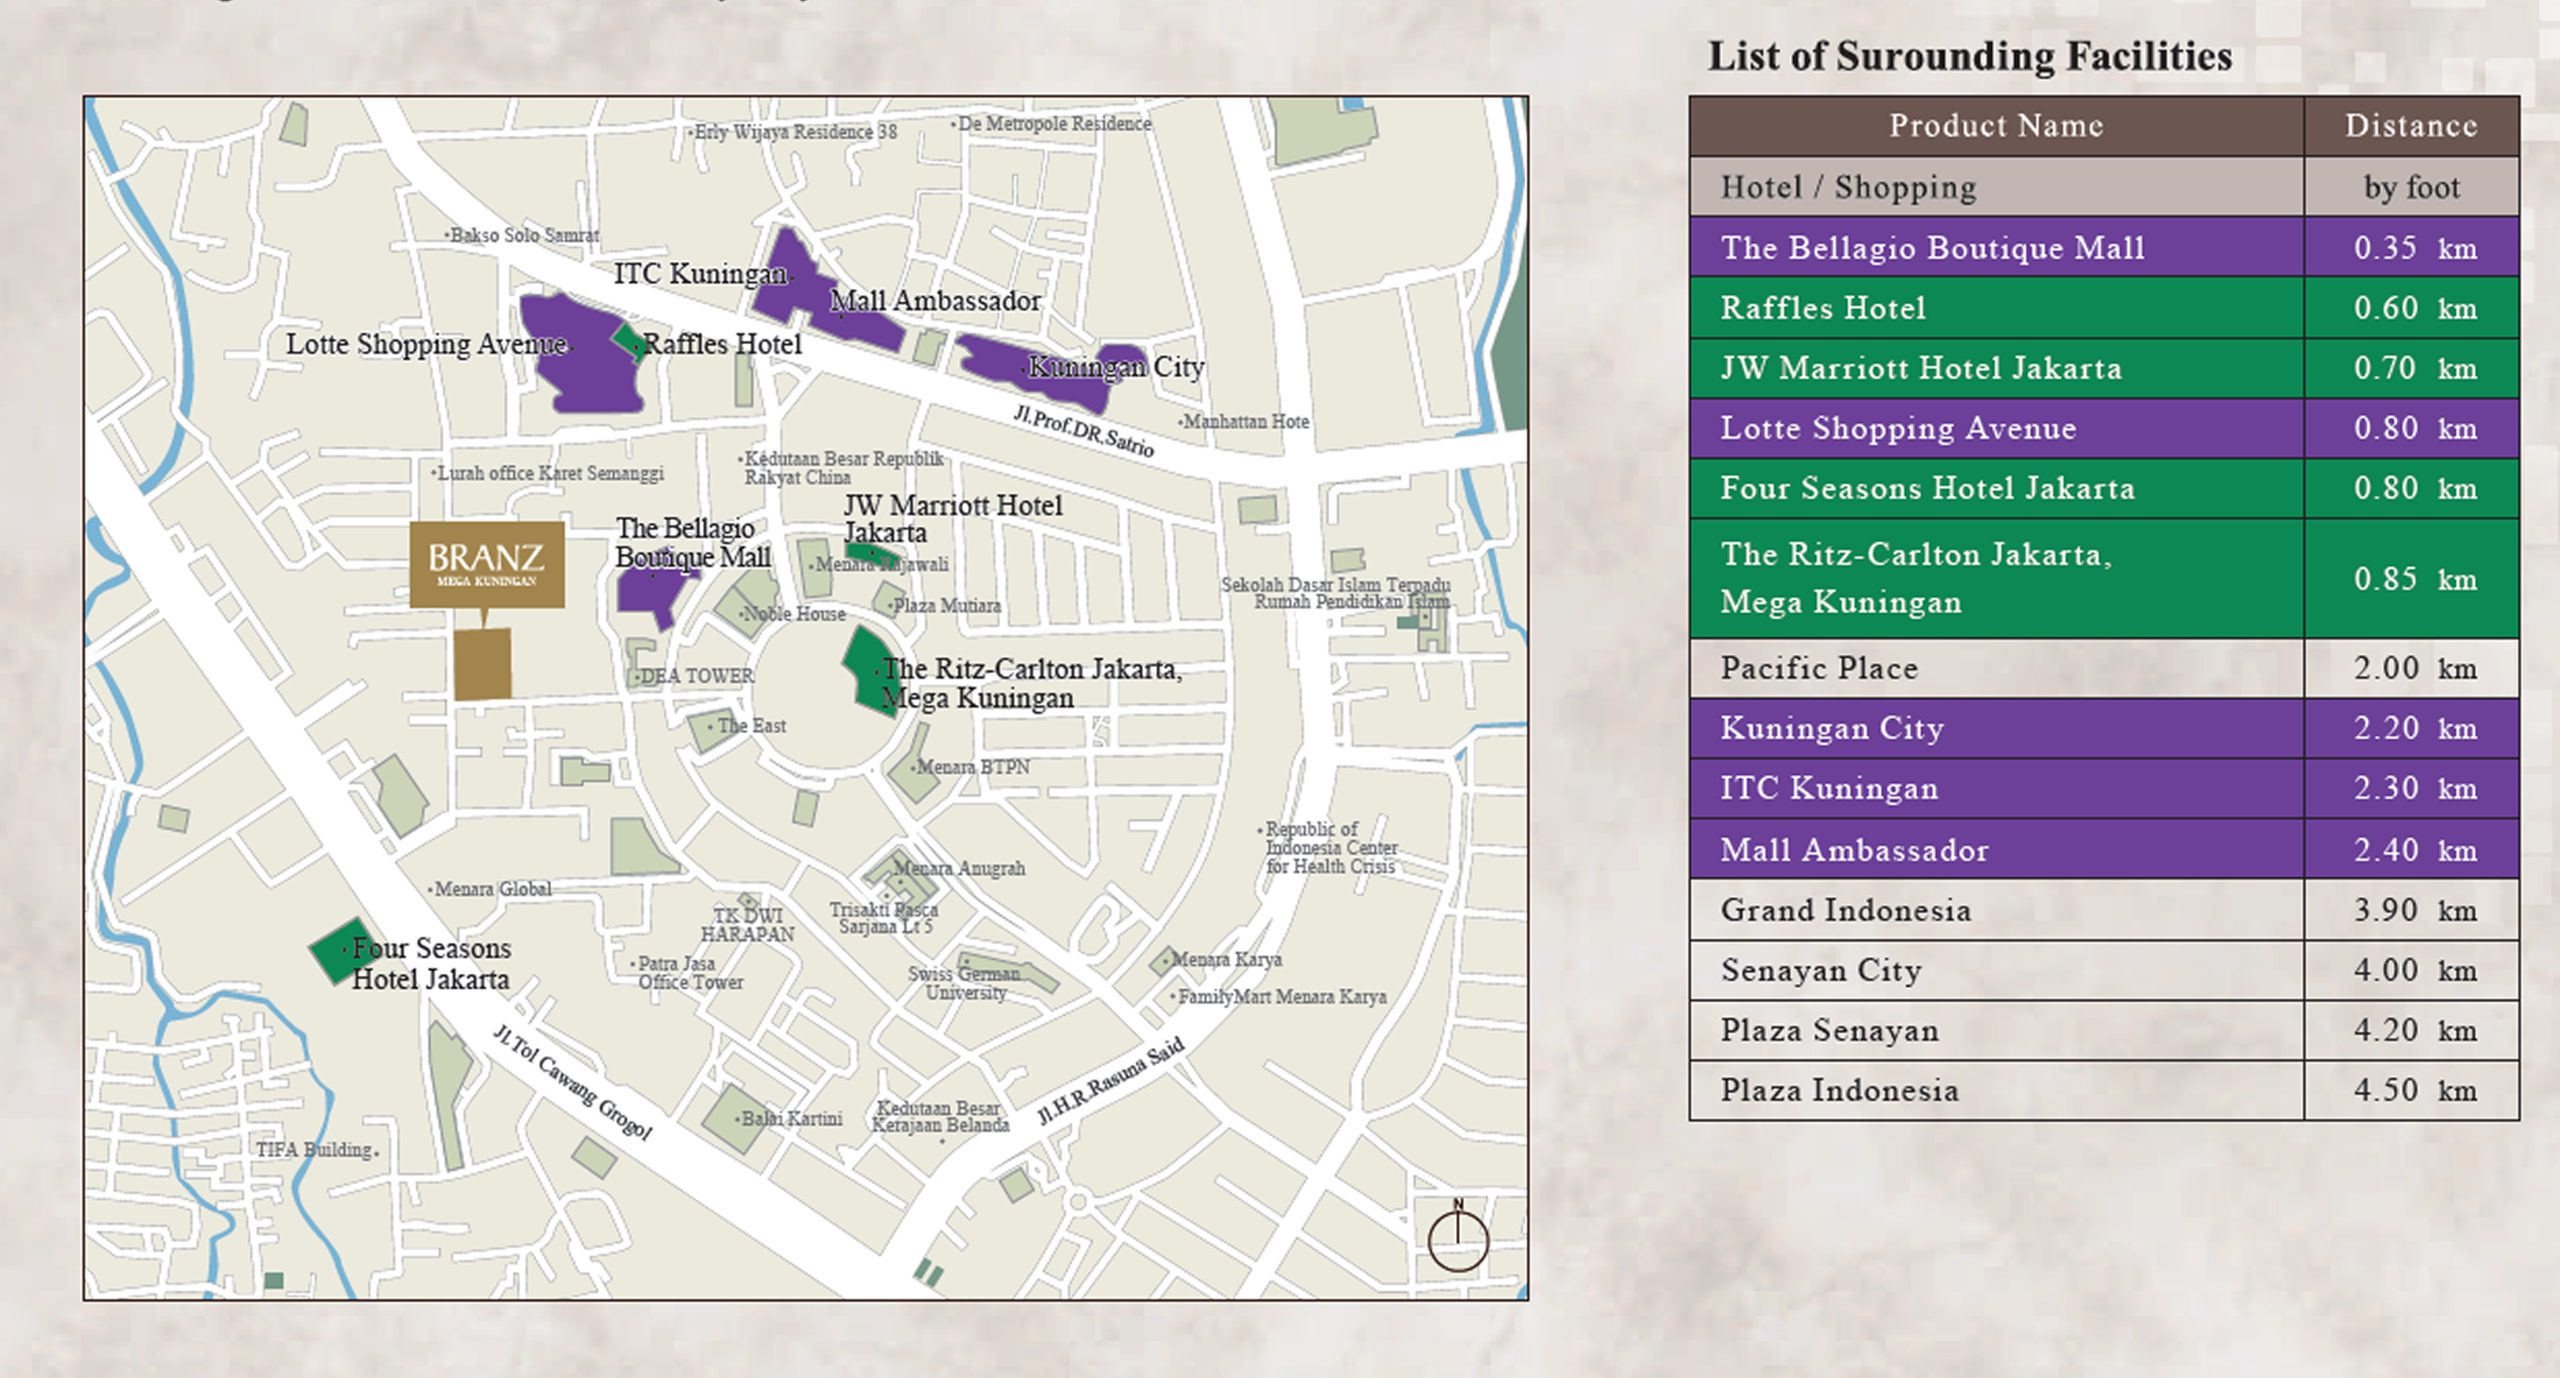Click 'Menara Anugrah' map label
This screenshot has width=2560, height=1378.
coord(959,868)
